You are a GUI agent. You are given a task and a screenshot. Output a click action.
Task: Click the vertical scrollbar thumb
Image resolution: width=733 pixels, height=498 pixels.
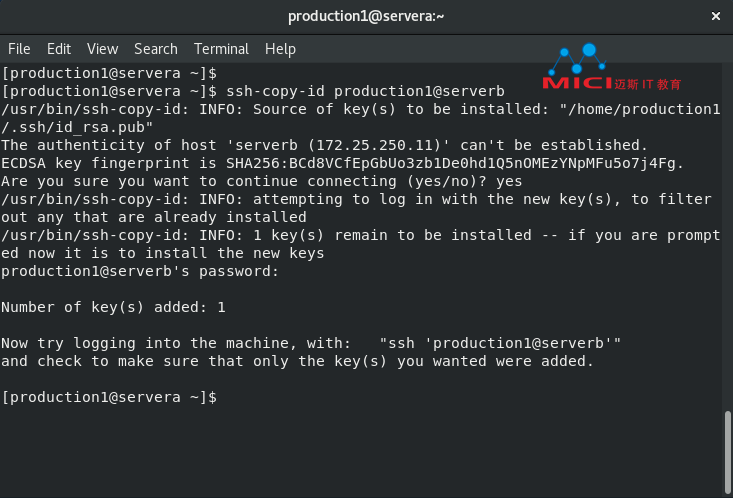coord(727,452)
